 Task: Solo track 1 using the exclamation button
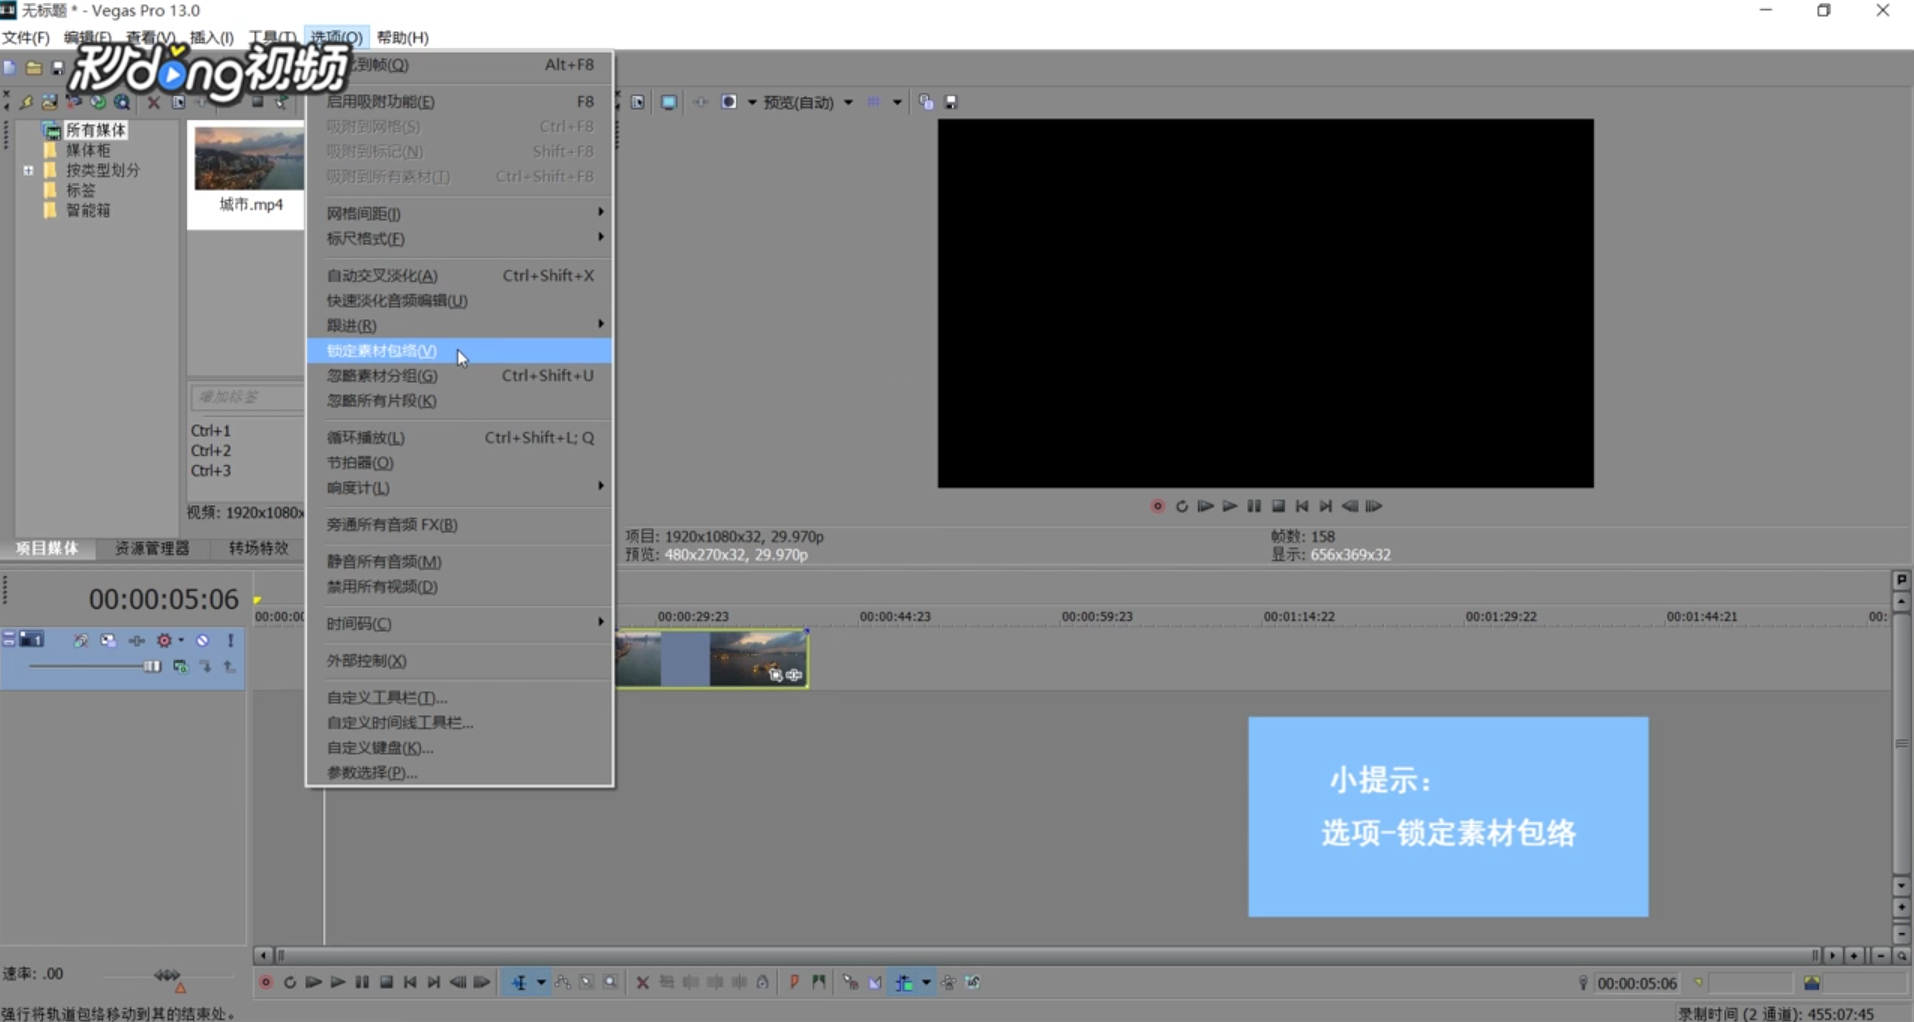[229, 641]
